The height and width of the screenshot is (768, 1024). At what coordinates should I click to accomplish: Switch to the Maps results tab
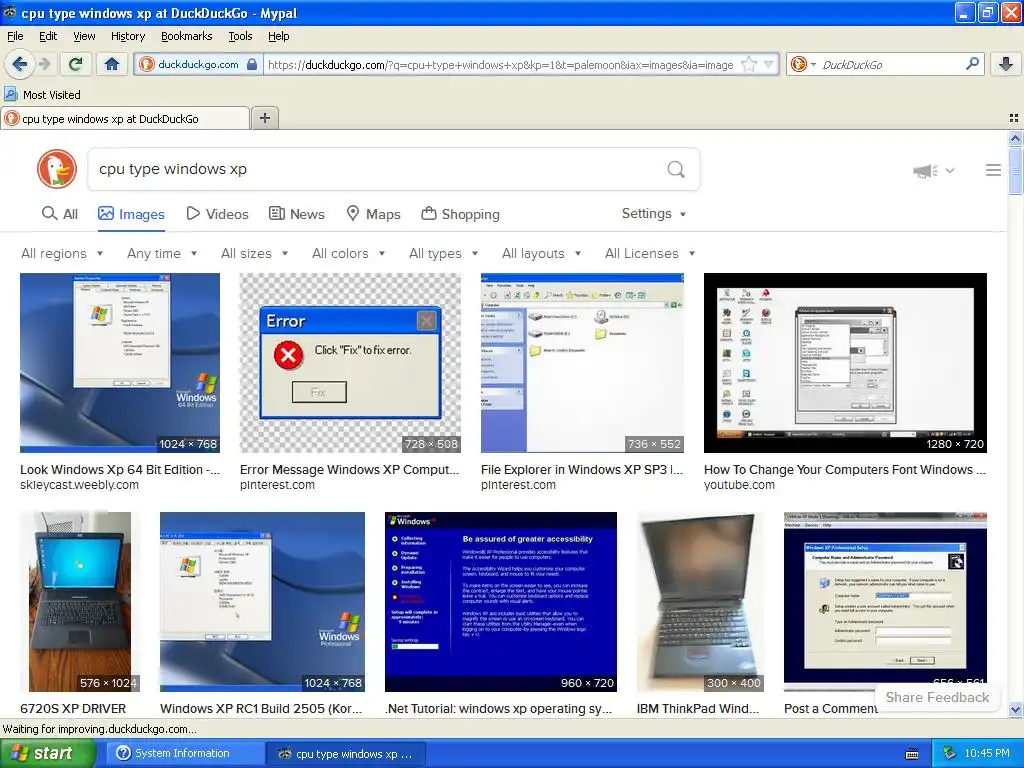pos(373,214)
